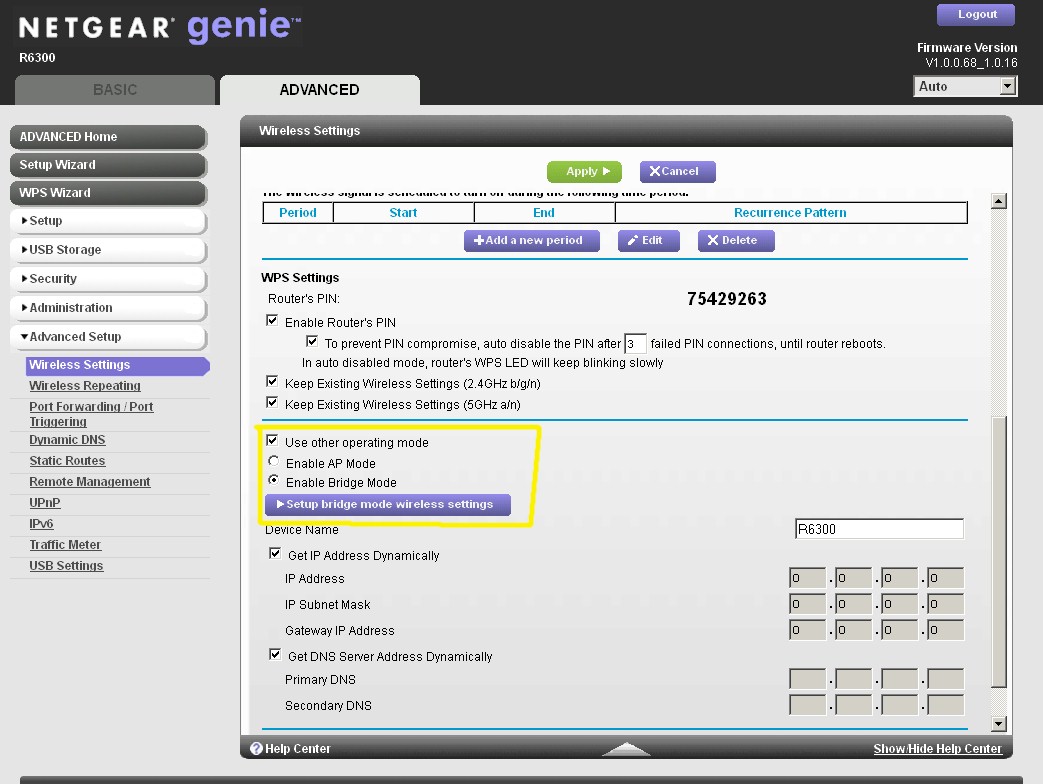The width and height of the screenshot is (1043, 784).
Task: Open the Dynamic DNS link
Action: (67, 440)
